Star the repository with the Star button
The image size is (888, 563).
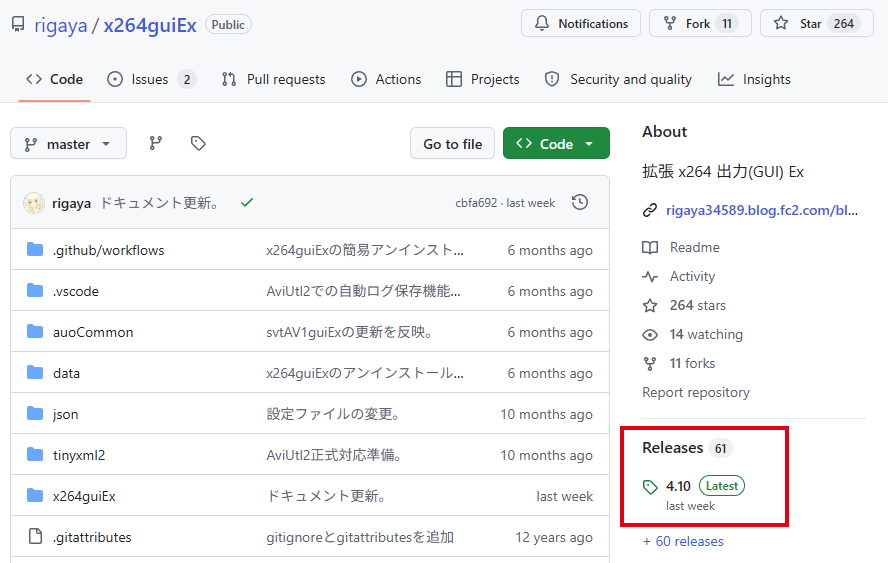(x=817, y=23)
